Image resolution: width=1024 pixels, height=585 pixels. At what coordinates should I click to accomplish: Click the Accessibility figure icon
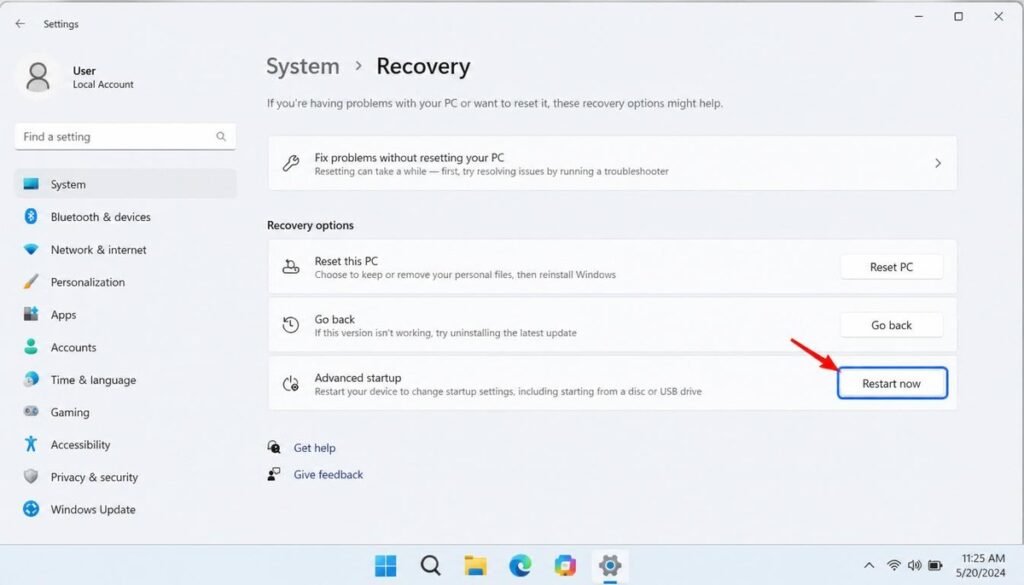pos(31,444)
